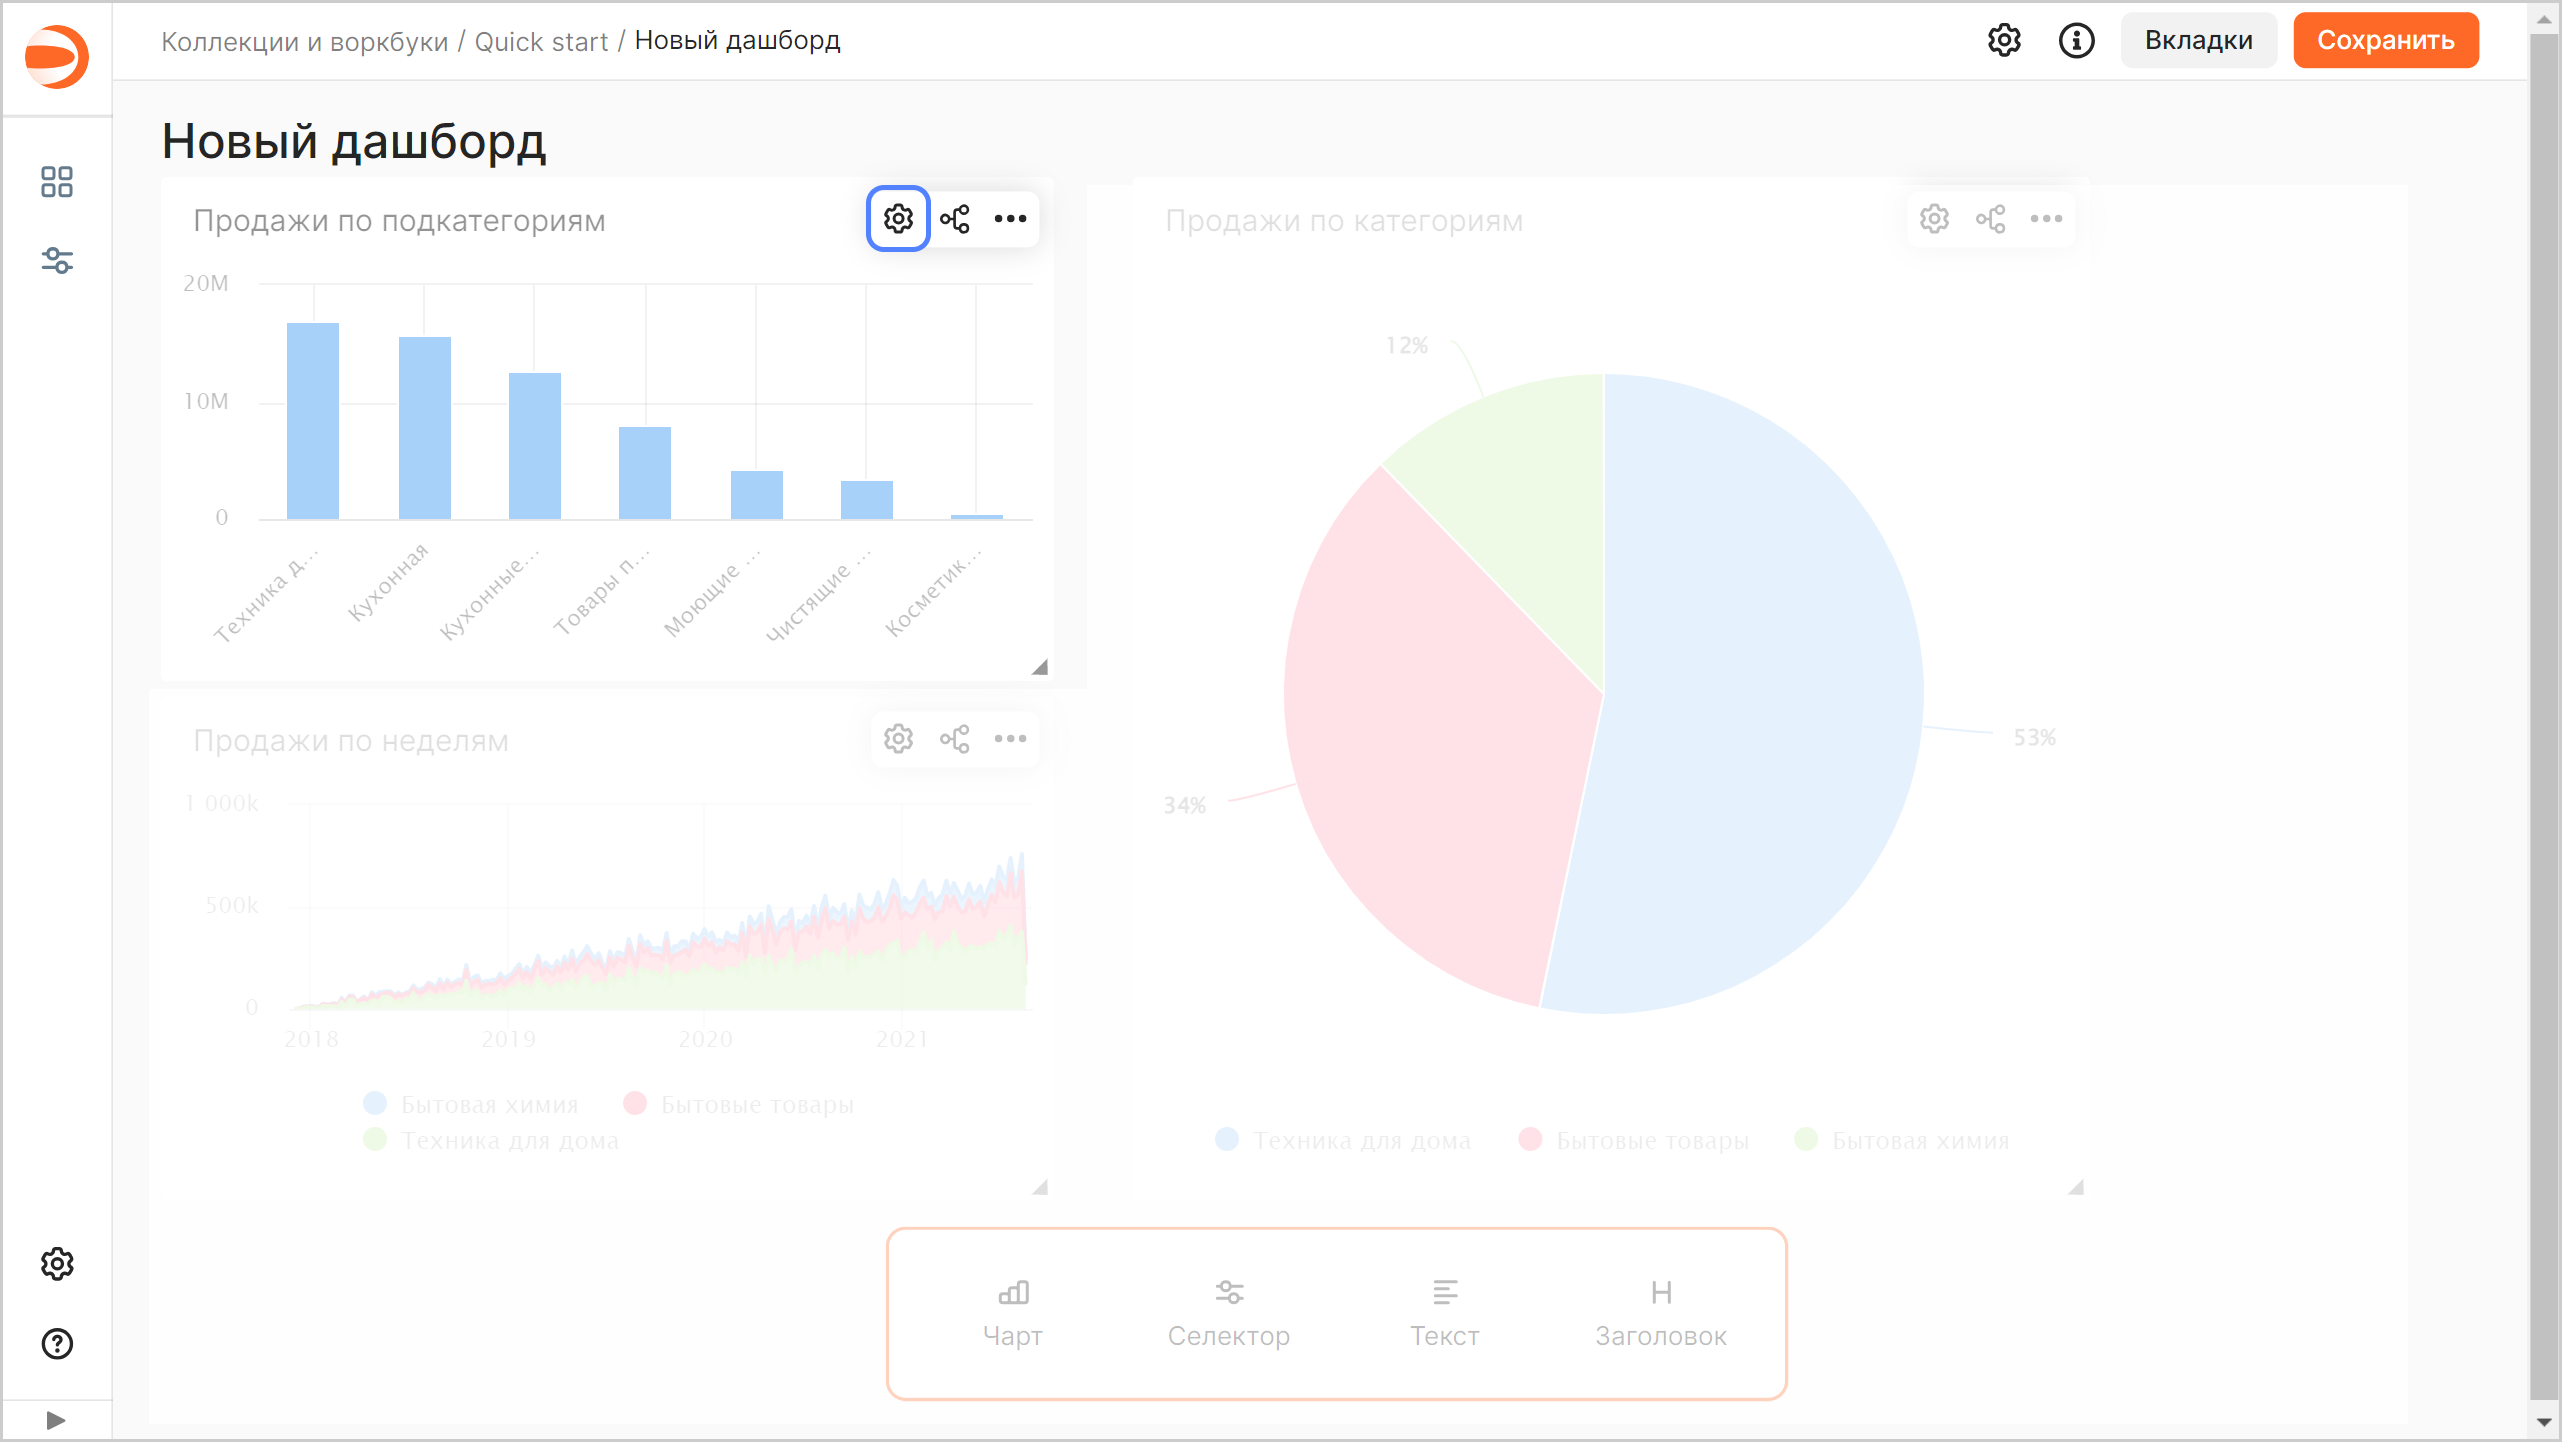
Task: Click DataLens logo in the sidebar
Action: pyautogui.click(x=57, y=57)
